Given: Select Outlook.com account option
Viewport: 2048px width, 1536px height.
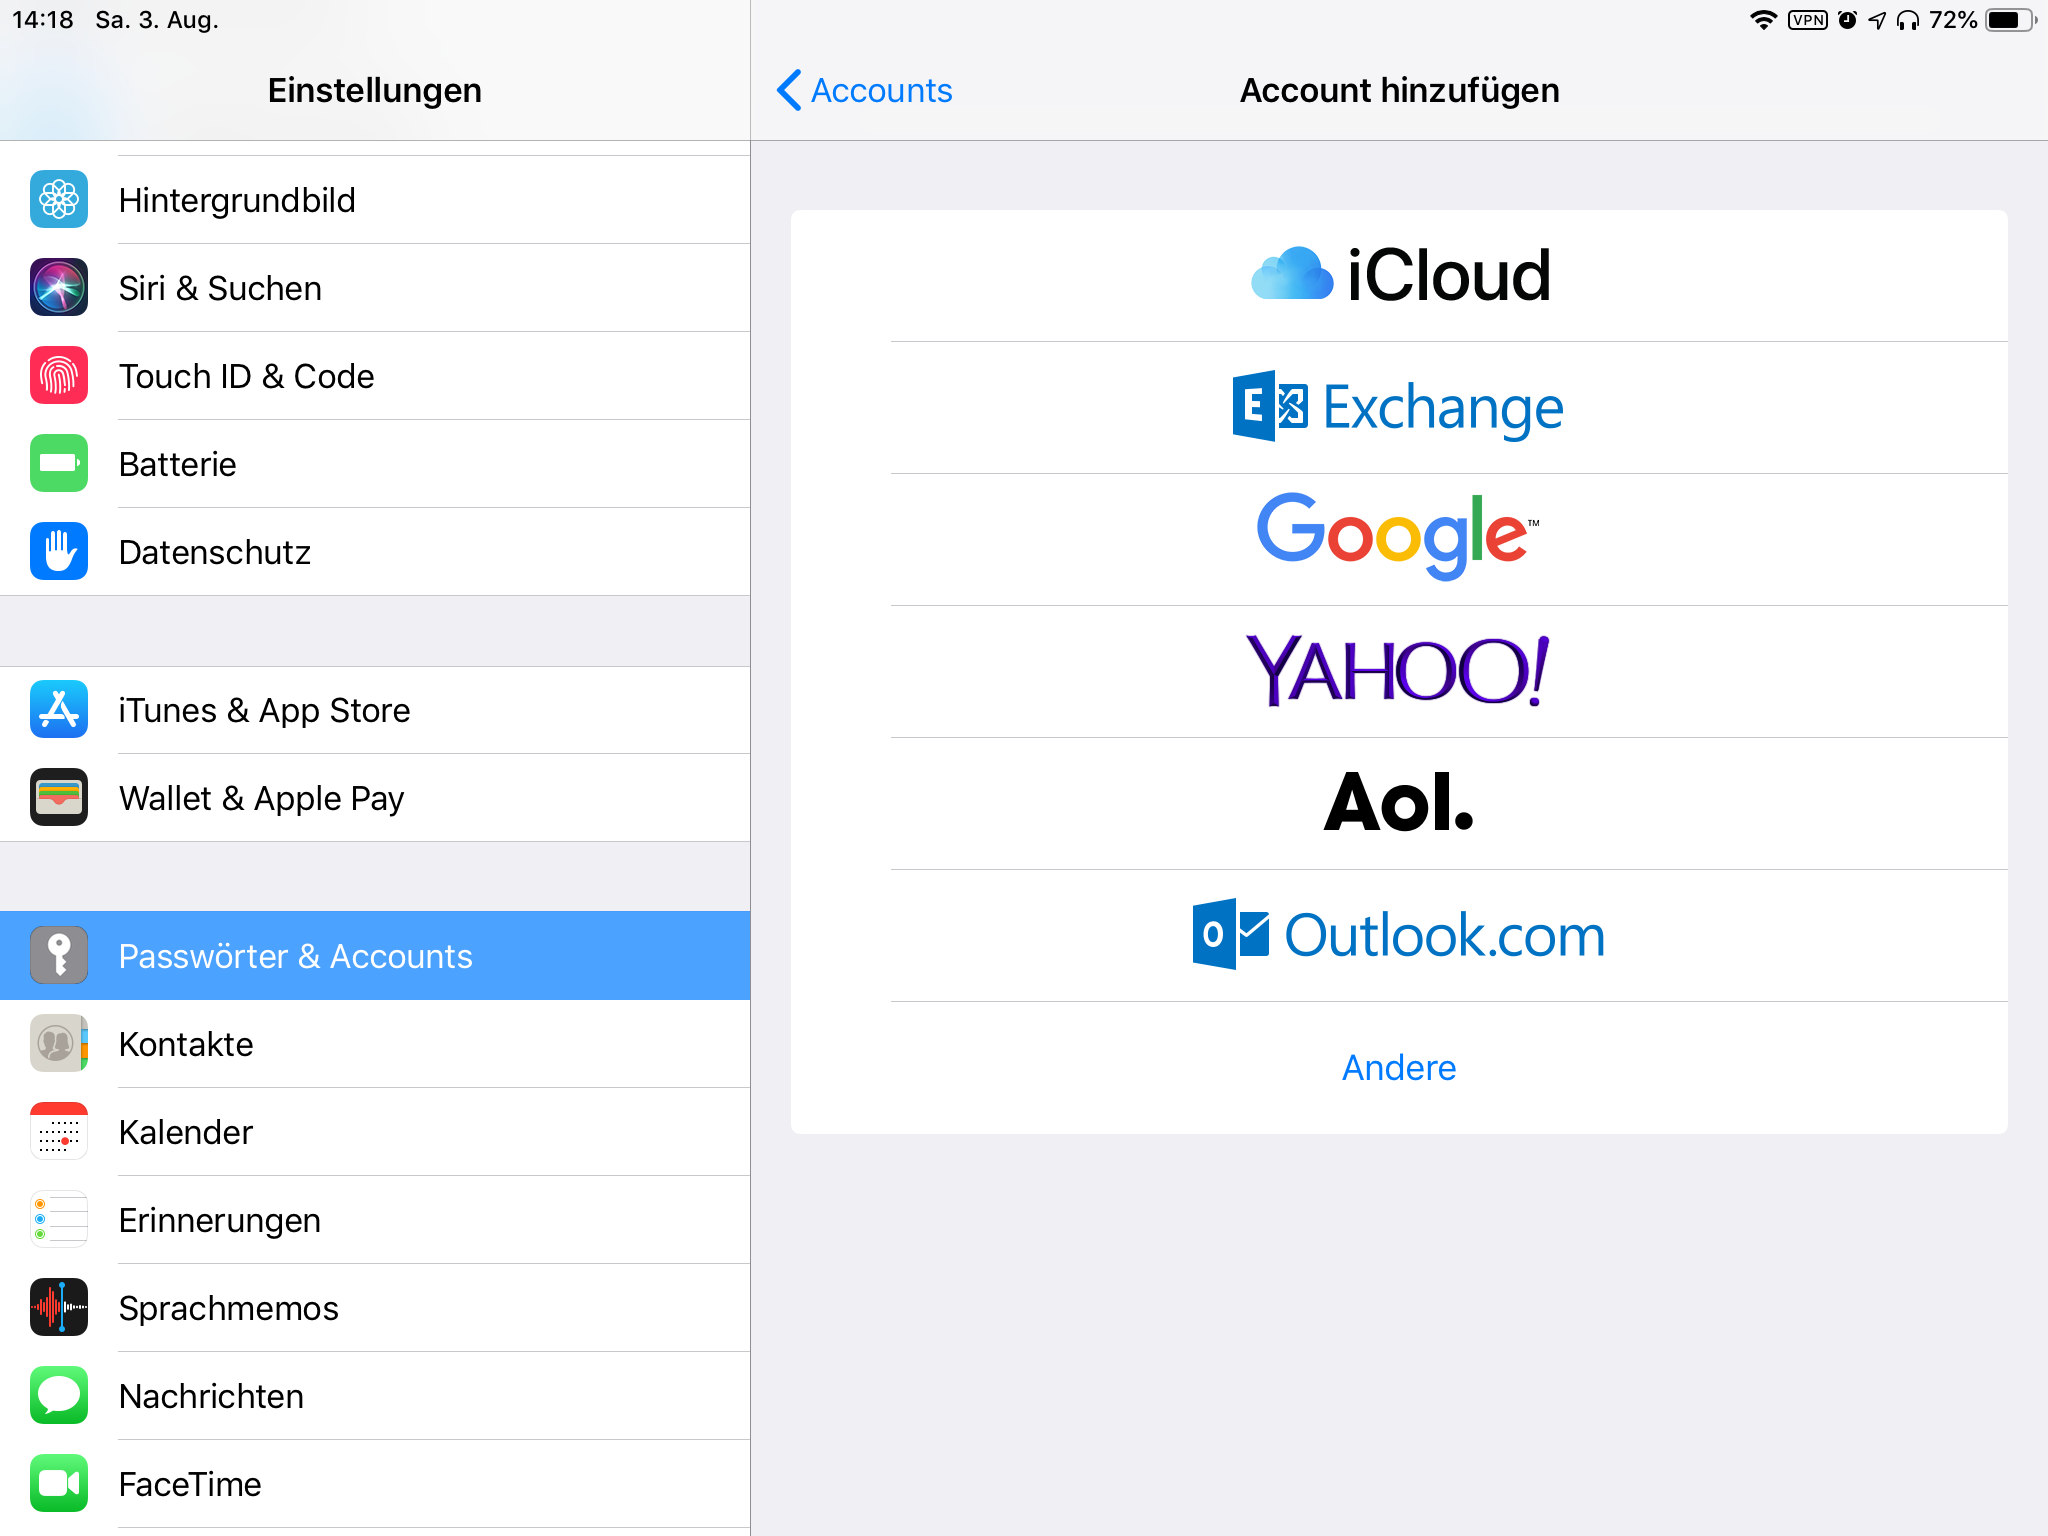Looking at the screenshot, I should click(x=1399, y=935).
